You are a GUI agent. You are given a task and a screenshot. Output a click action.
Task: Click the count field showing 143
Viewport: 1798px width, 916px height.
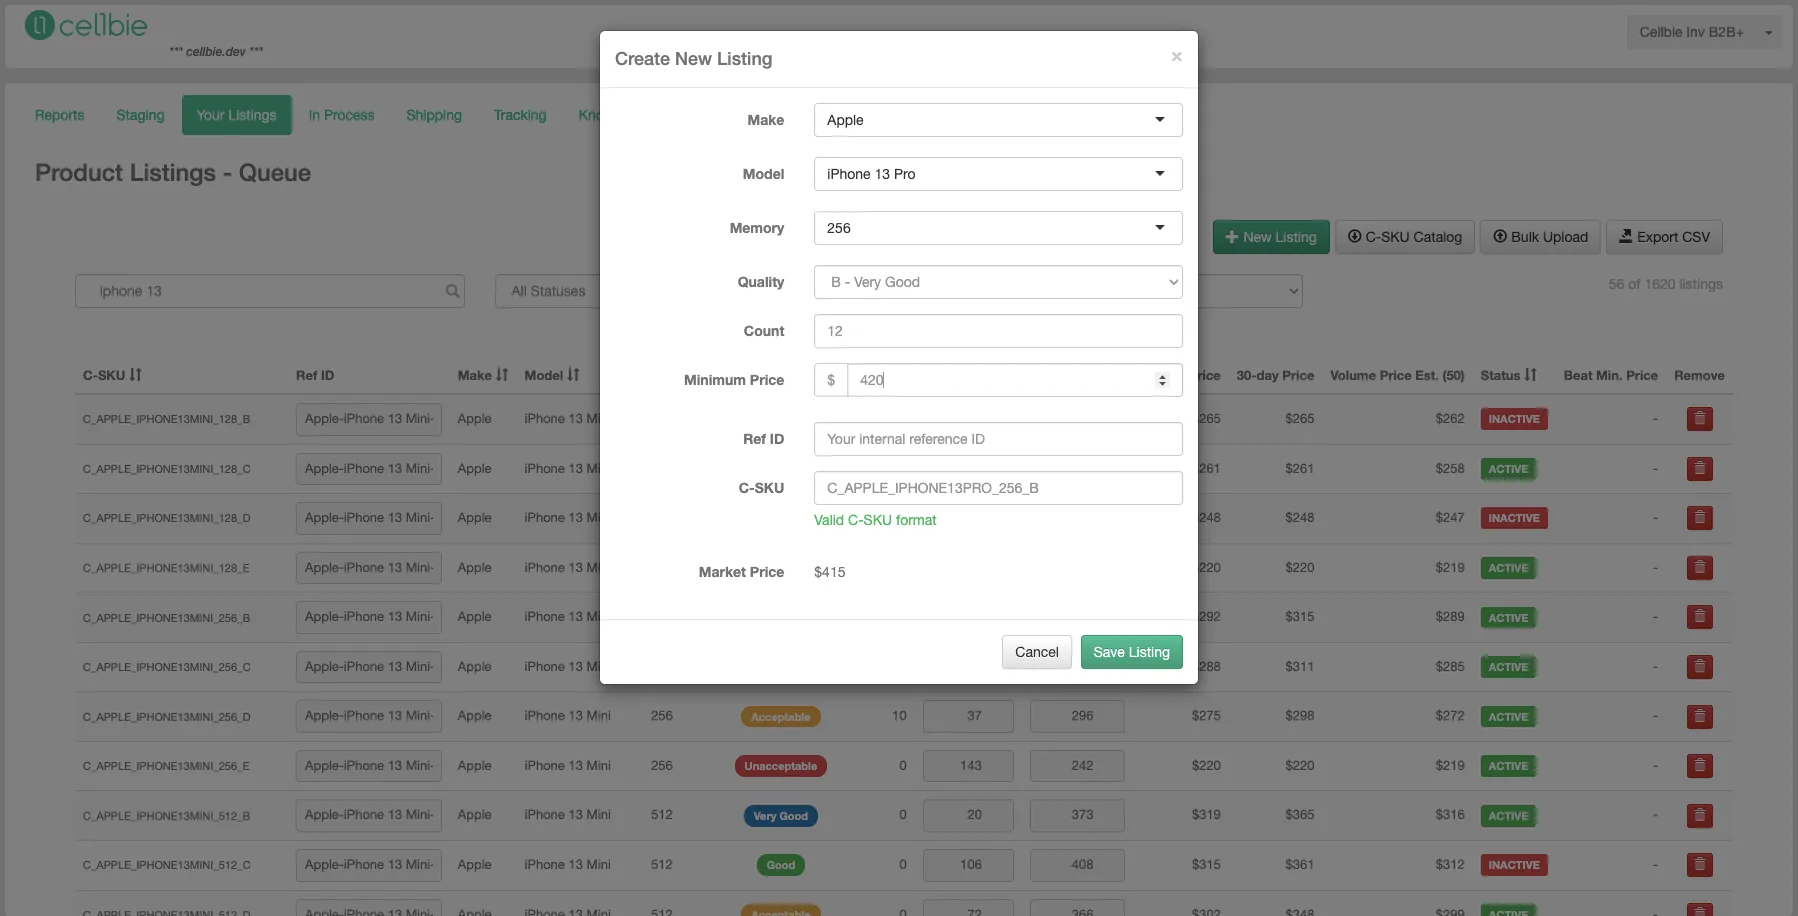pyautogui.click(x=968, y=766)
